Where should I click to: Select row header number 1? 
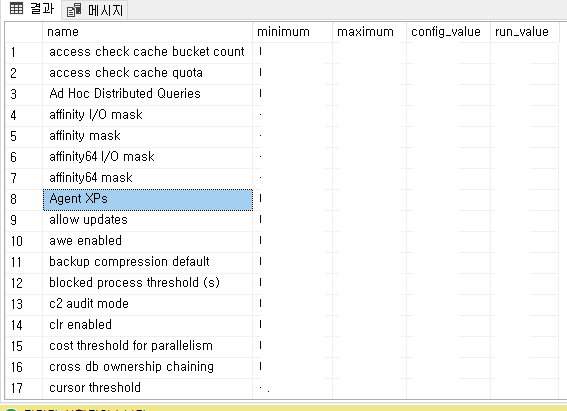coord(24,52)
